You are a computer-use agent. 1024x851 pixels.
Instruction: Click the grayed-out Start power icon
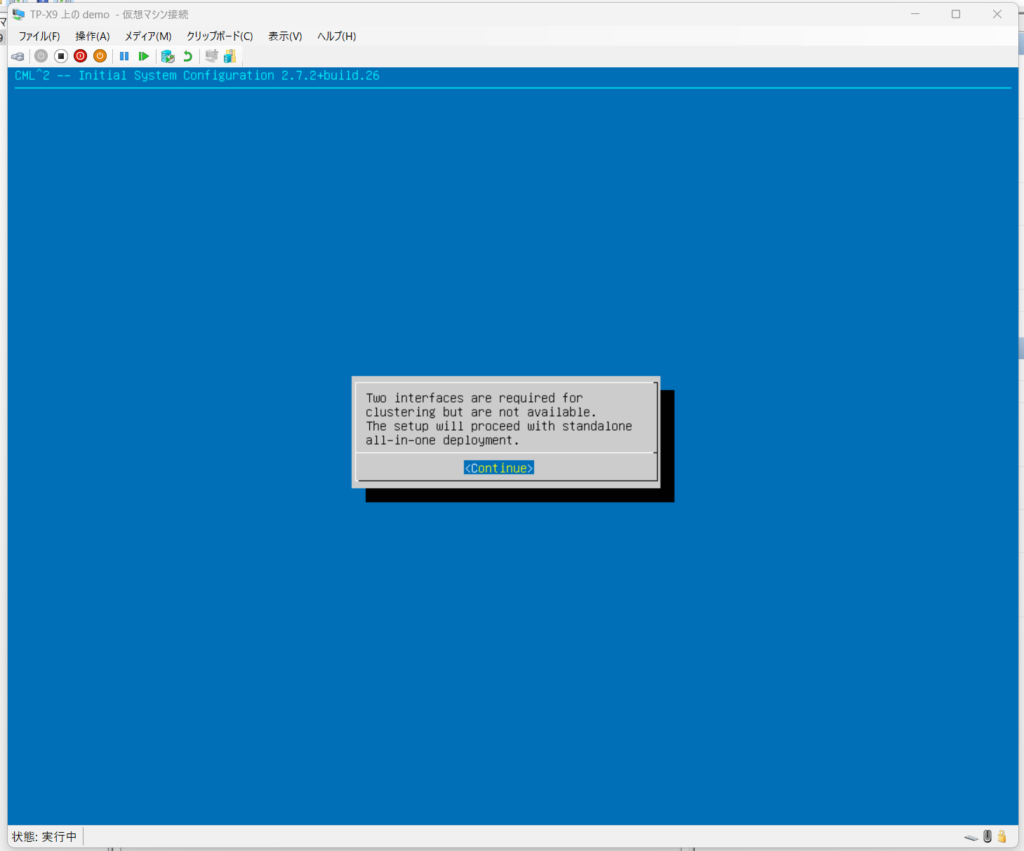pos(41,56)
